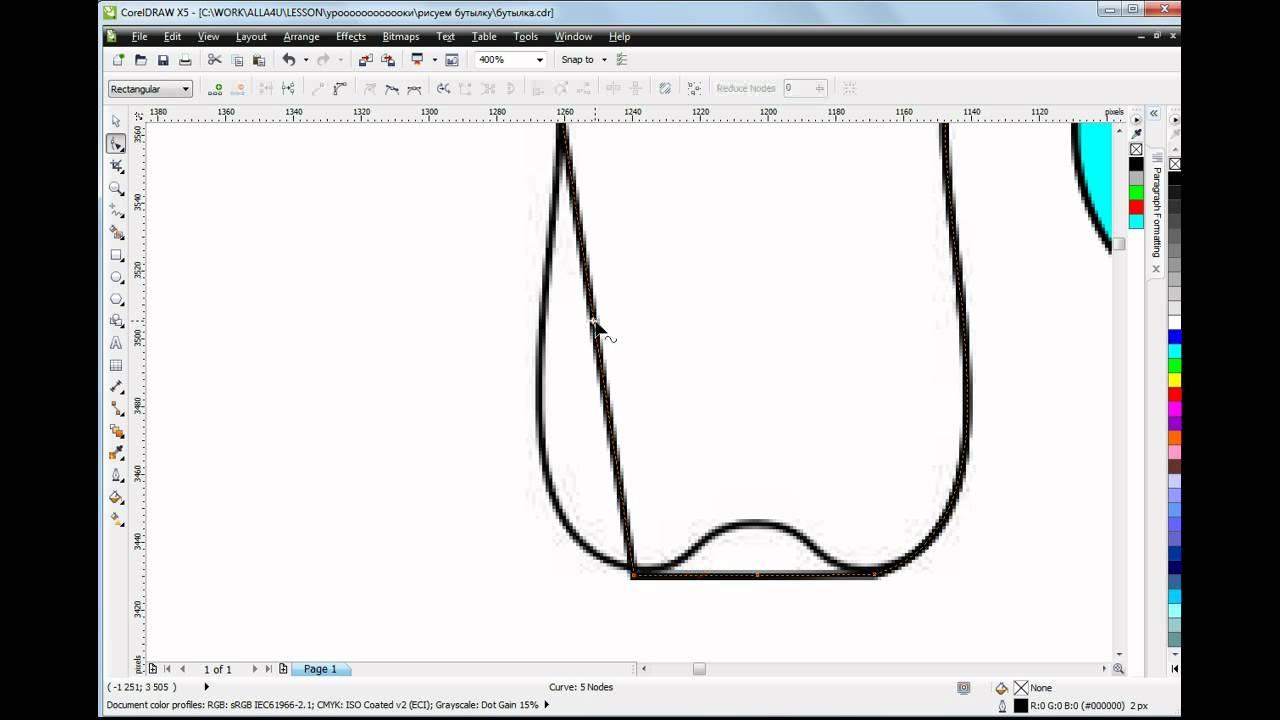Expand the docker panel chevrons
1280x720 pixels.
(1153, 113)
